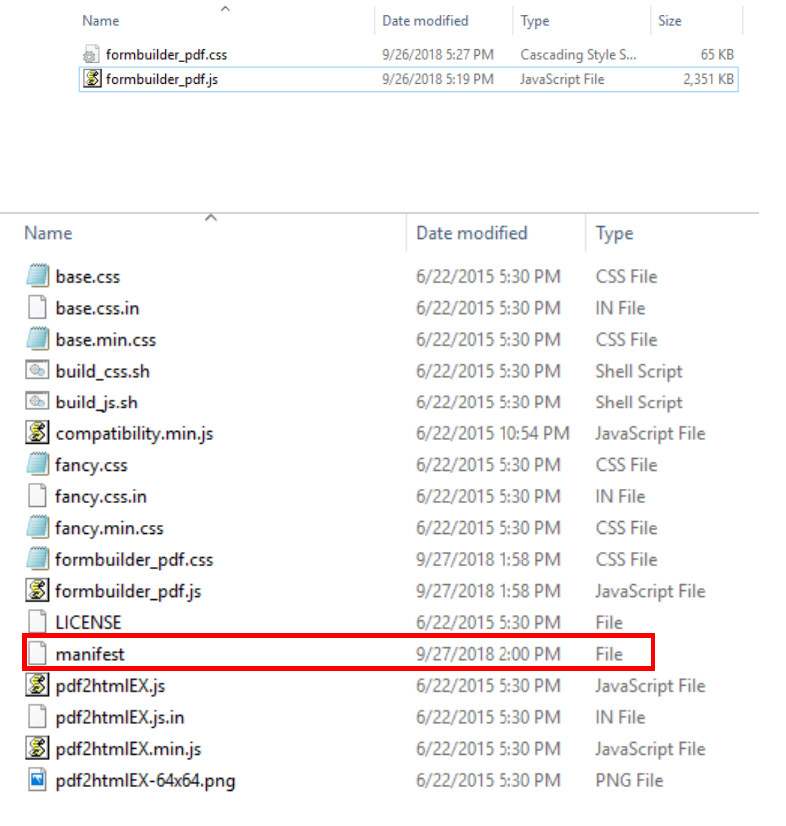Click the build_js.sh shell script icon

[x=37, y=402]
